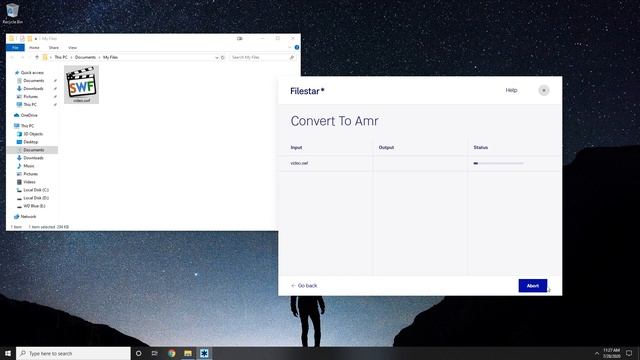
Task: Select Network in the navigation pane
Action: (28, 217)
